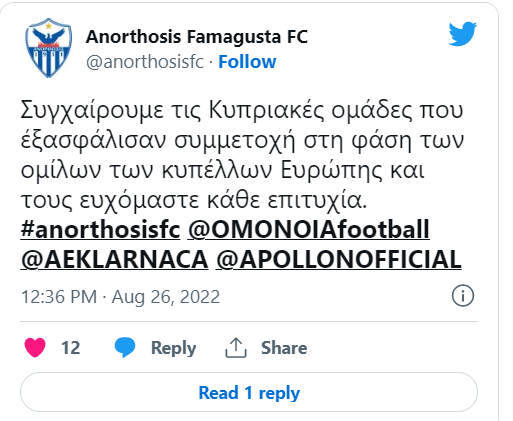This screenshot has width=513, height=421.
Task: Open the tweet info circle icon
Action: tap(463, 296)
